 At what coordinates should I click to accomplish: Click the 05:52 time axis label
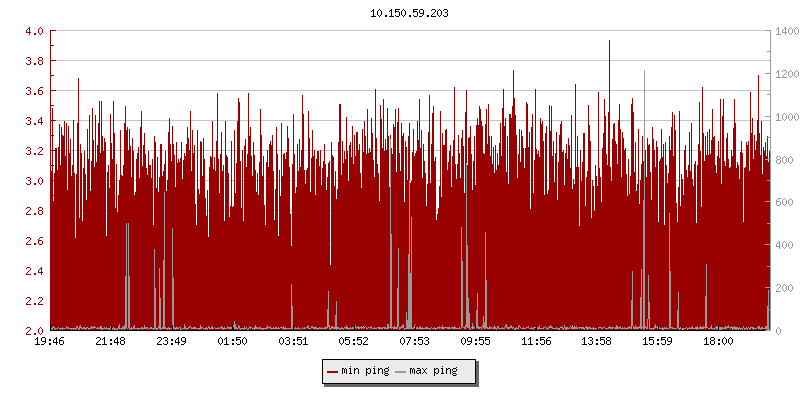pyautogui.click(x=353, y=342)
